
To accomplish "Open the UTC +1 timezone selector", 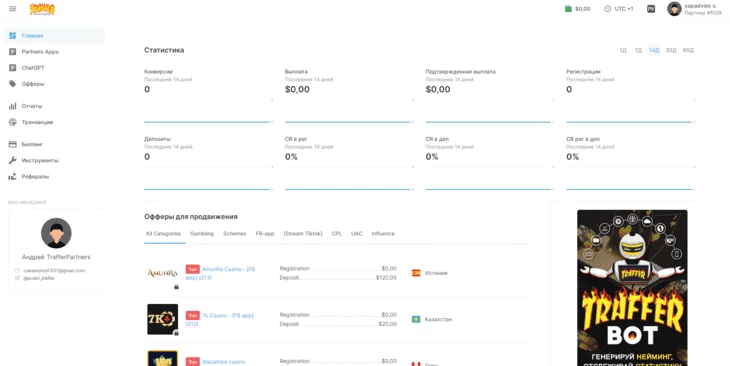I will 619,9.
